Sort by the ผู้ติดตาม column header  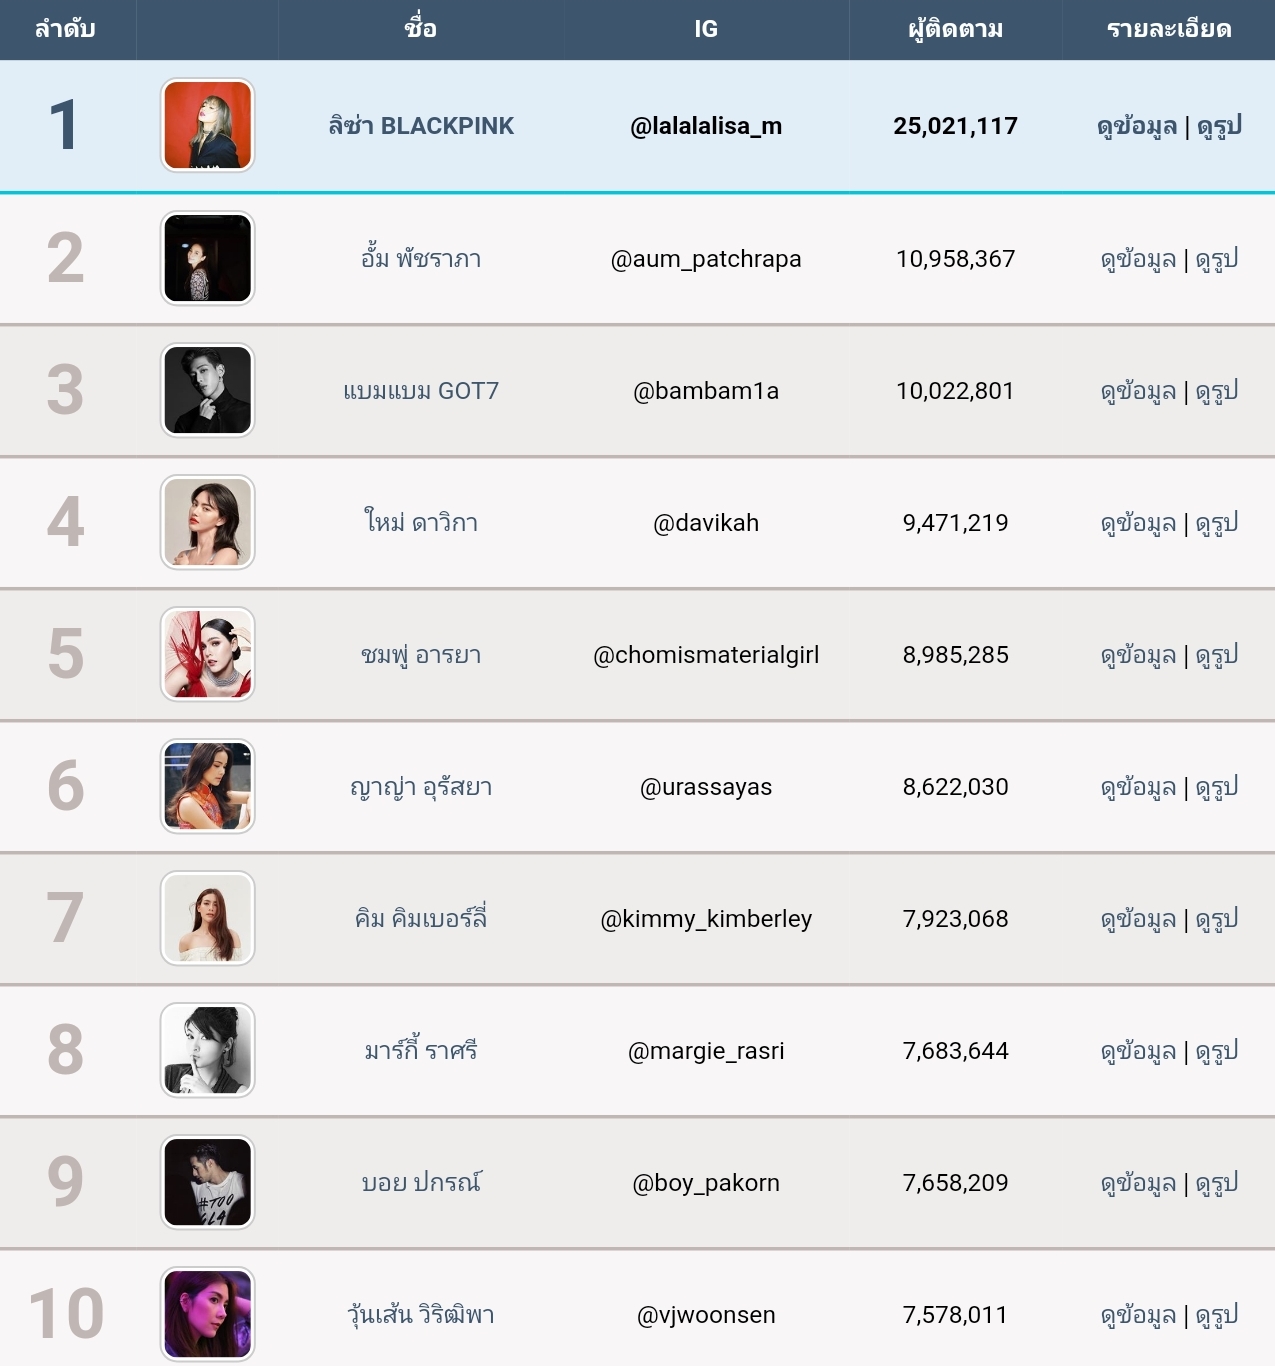coord(955,29)
